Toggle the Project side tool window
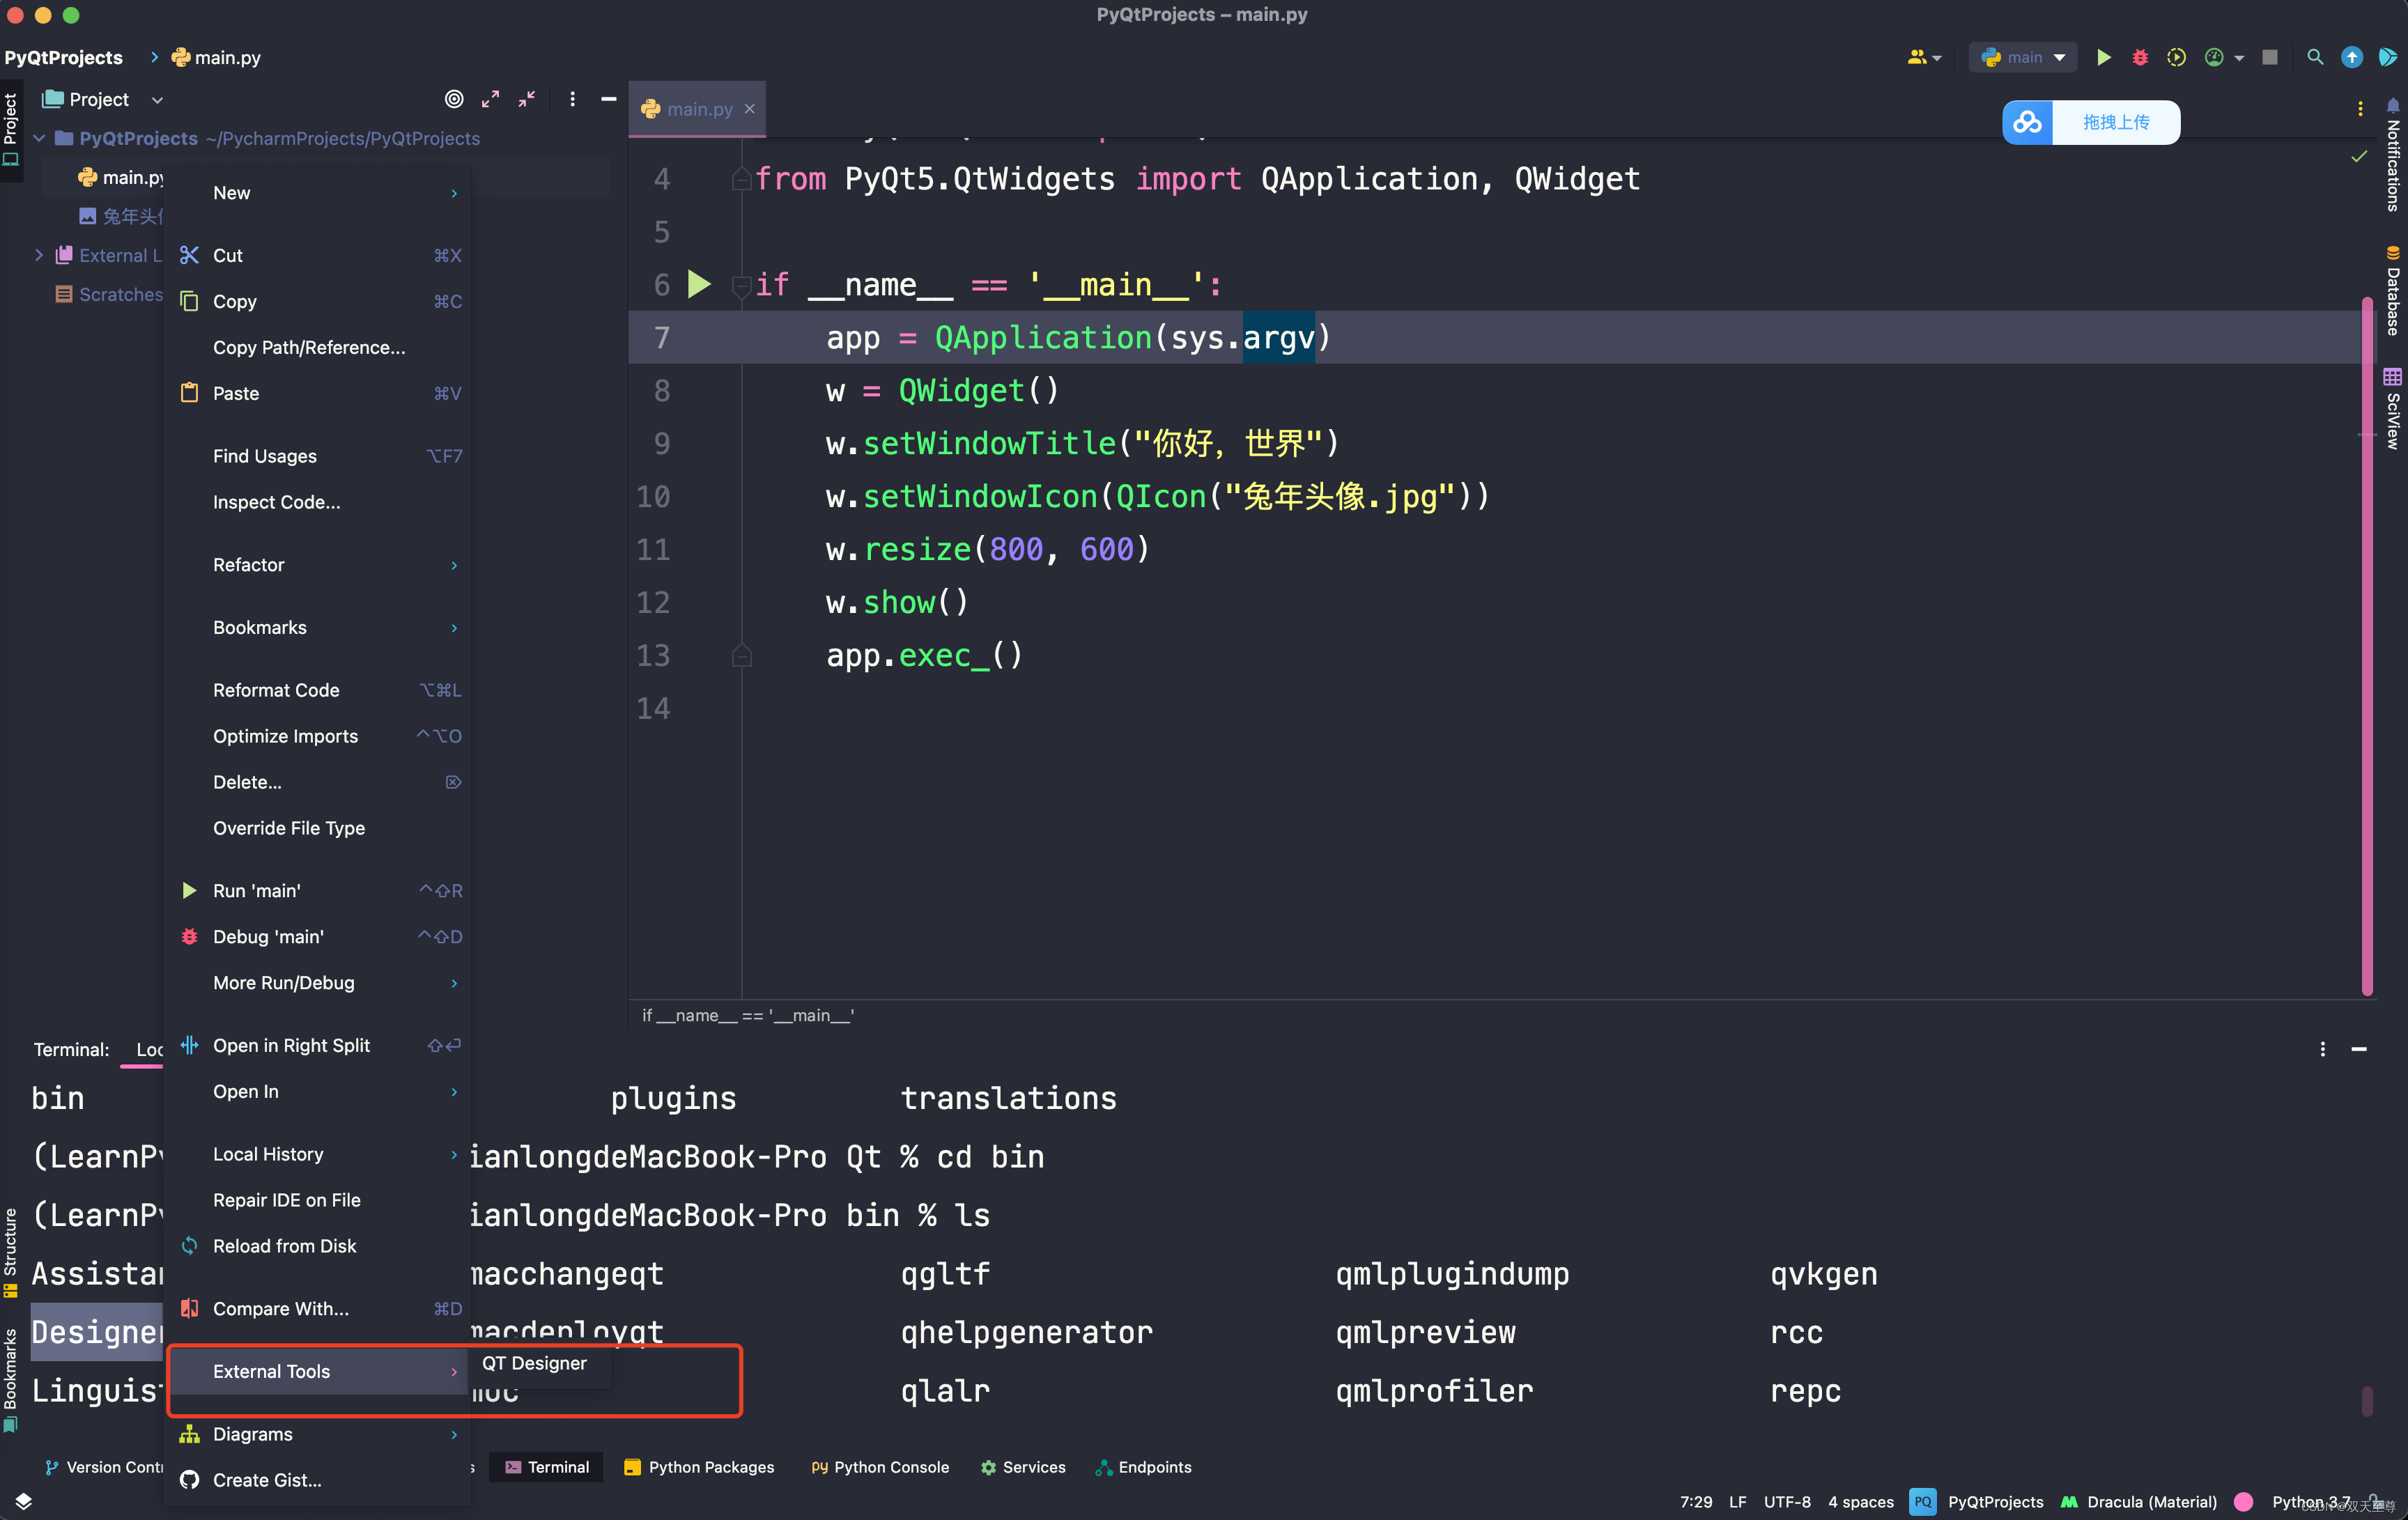Image resolution: width=2408 pixels, height=1520 pixels. click(11, 131)
